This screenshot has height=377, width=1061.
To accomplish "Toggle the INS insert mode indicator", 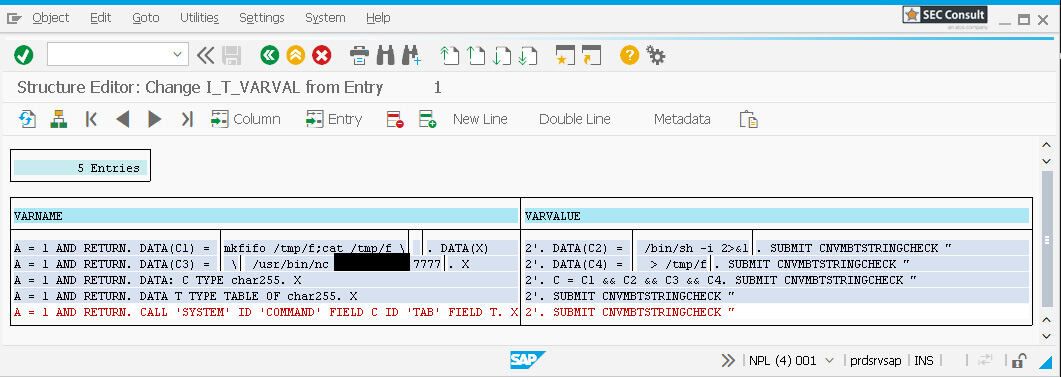I will (924, 360).
